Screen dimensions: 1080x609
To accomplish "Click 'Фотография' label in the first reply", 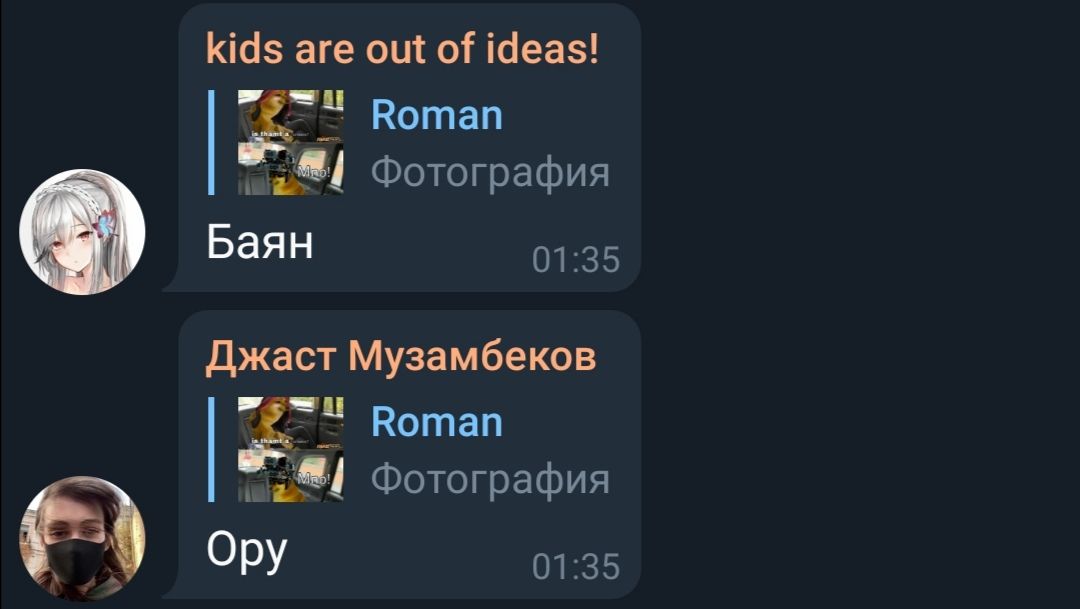I will 490,172.
